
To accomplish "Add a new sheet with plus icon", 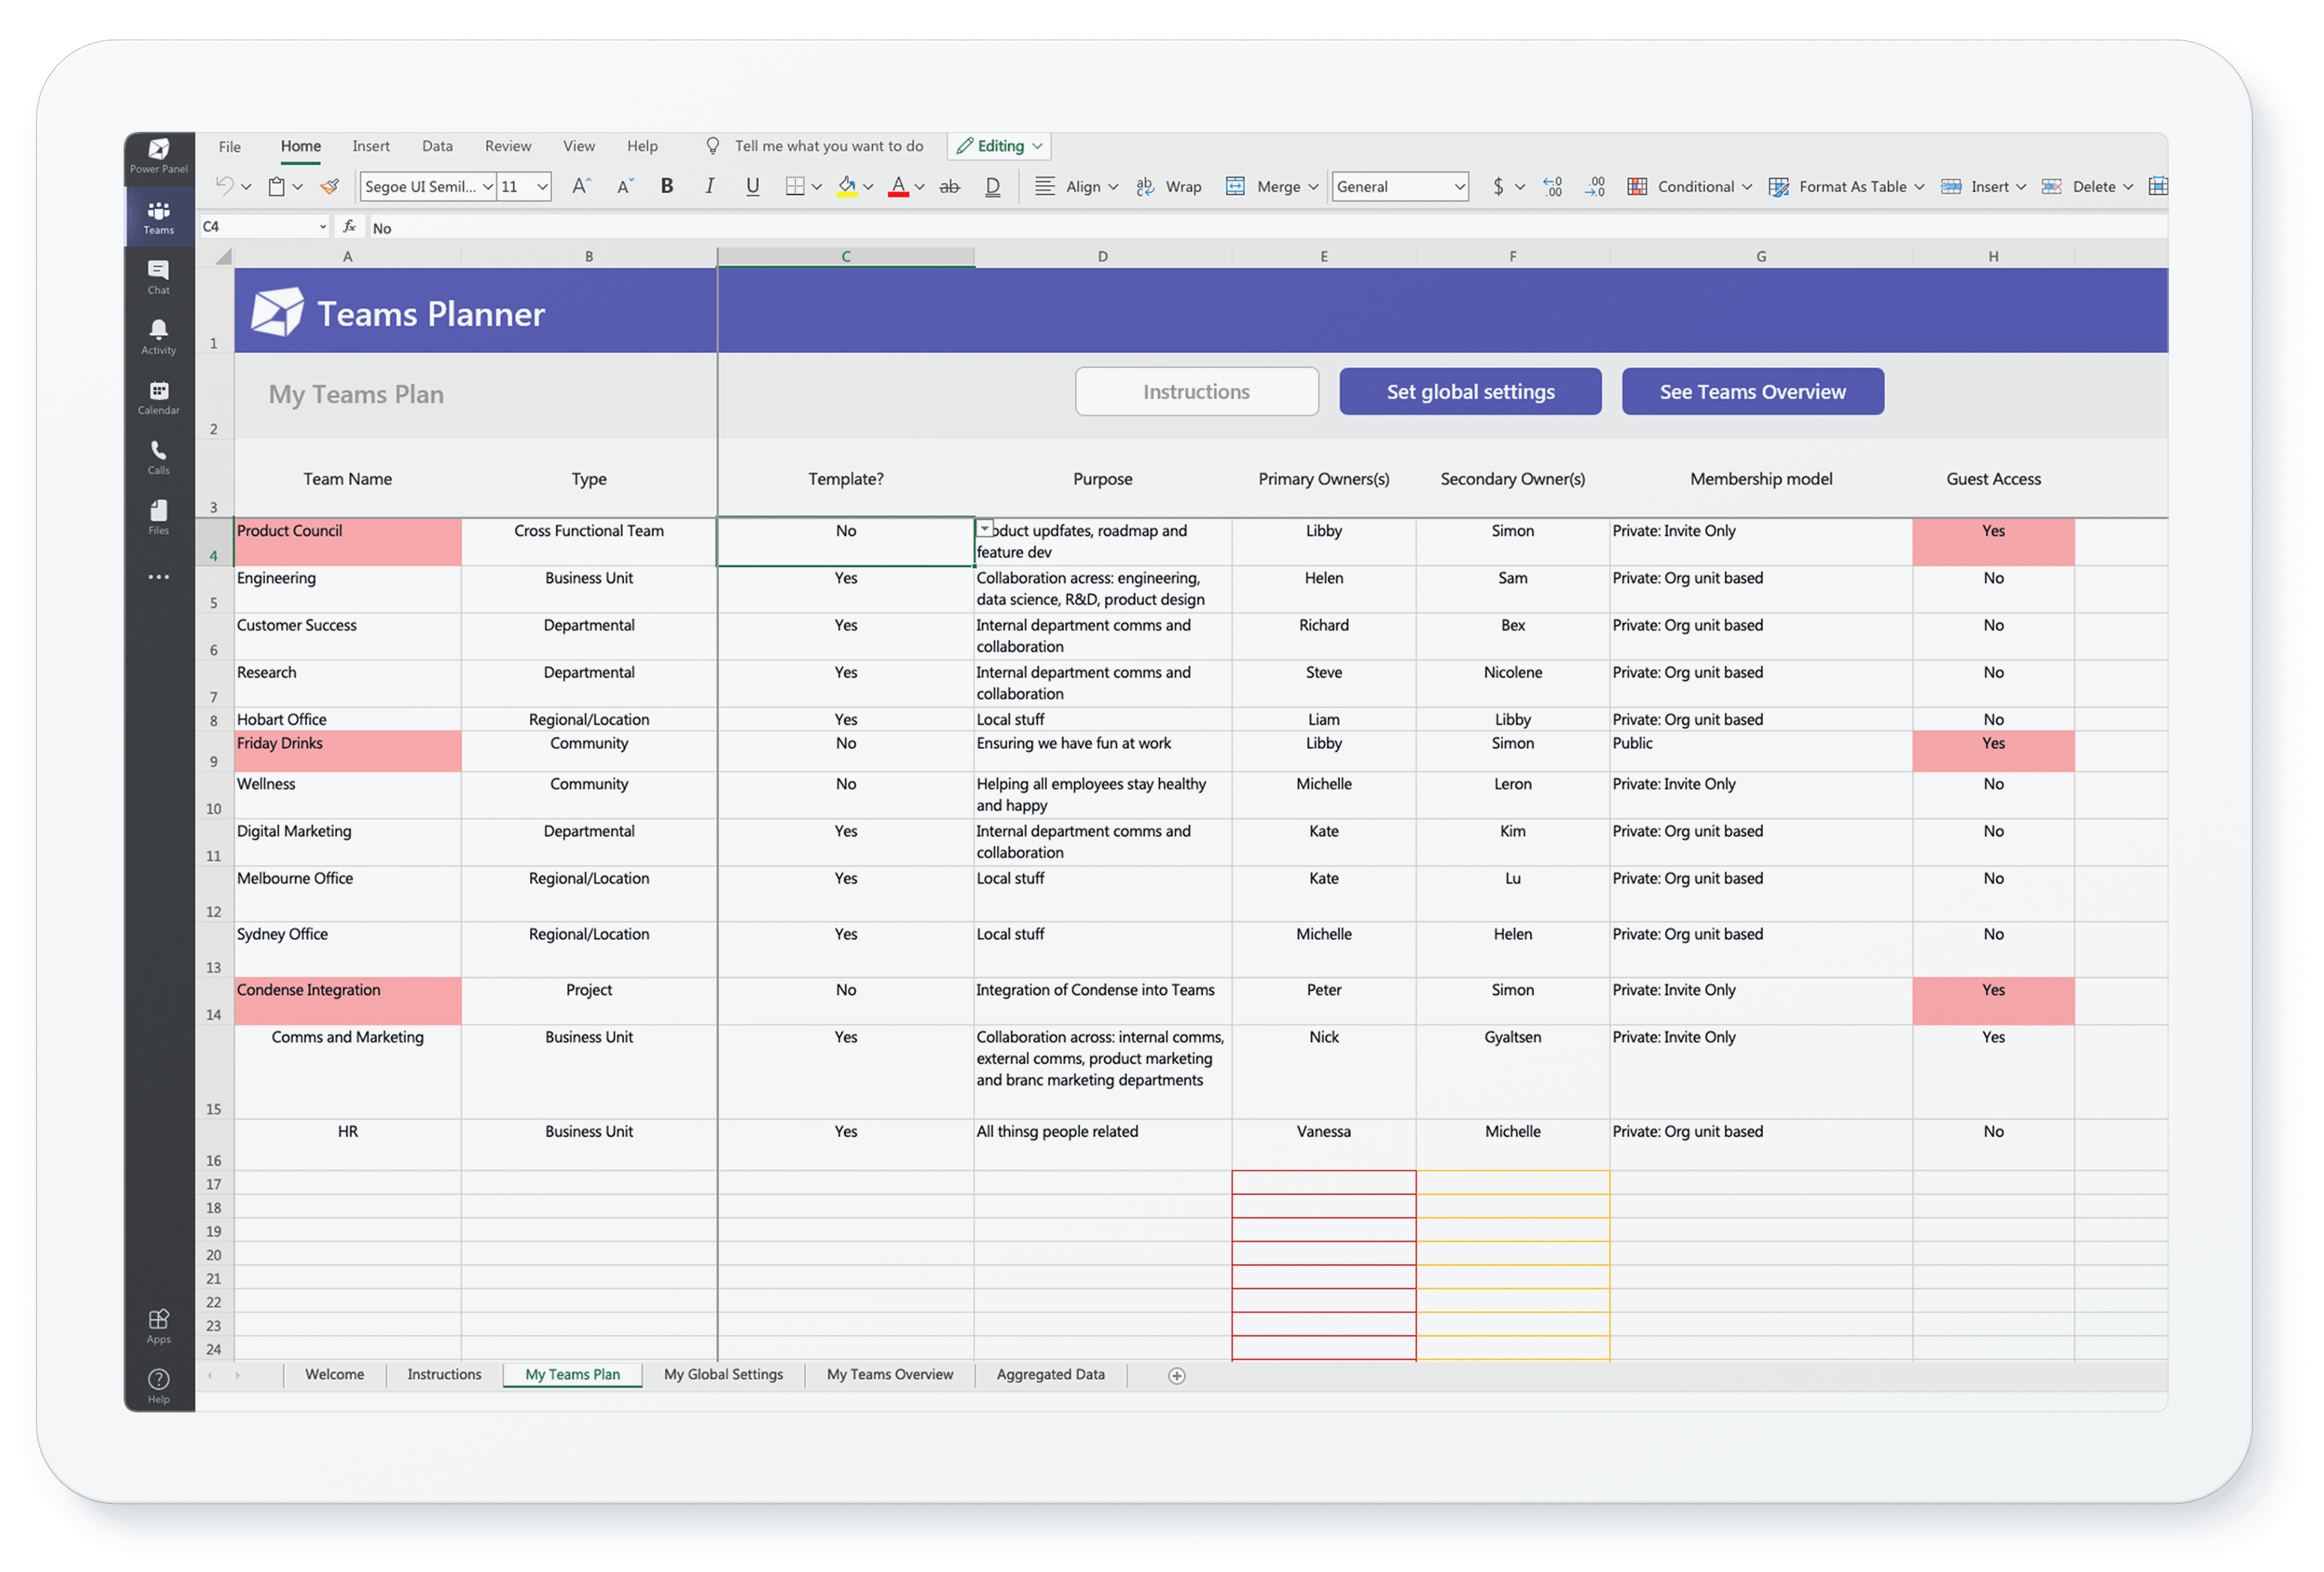I will click(1177, 1376).
